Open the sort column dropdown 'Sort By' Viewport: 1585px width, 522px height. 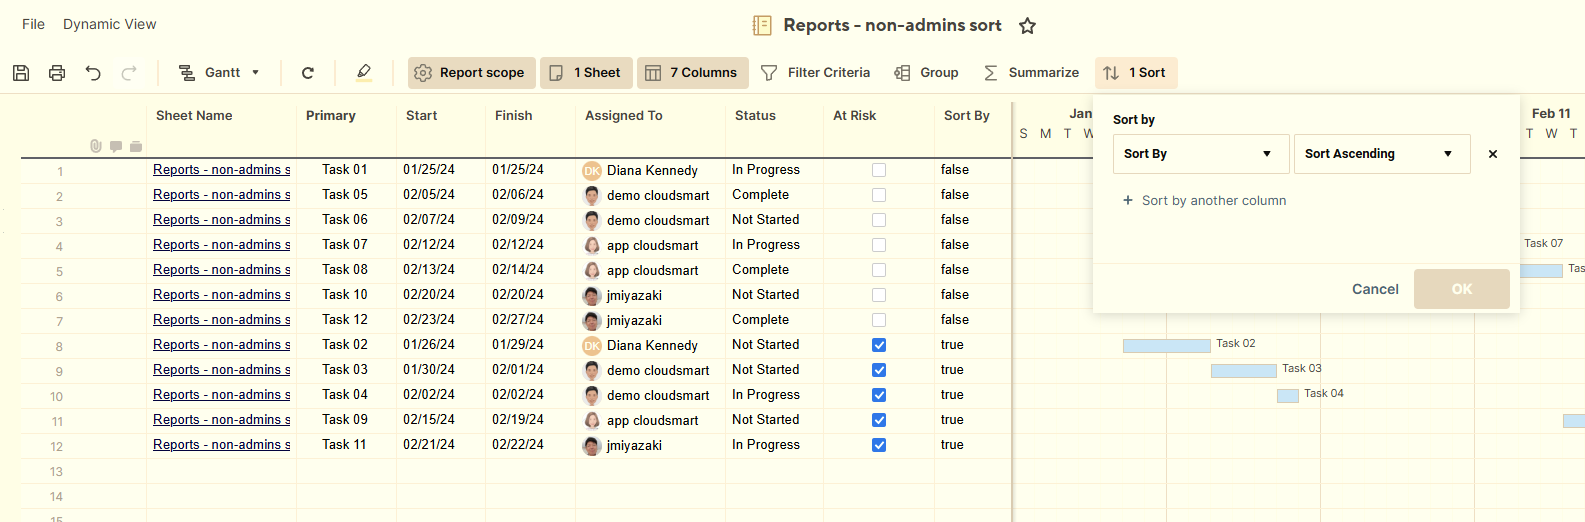coord(1199,154)
